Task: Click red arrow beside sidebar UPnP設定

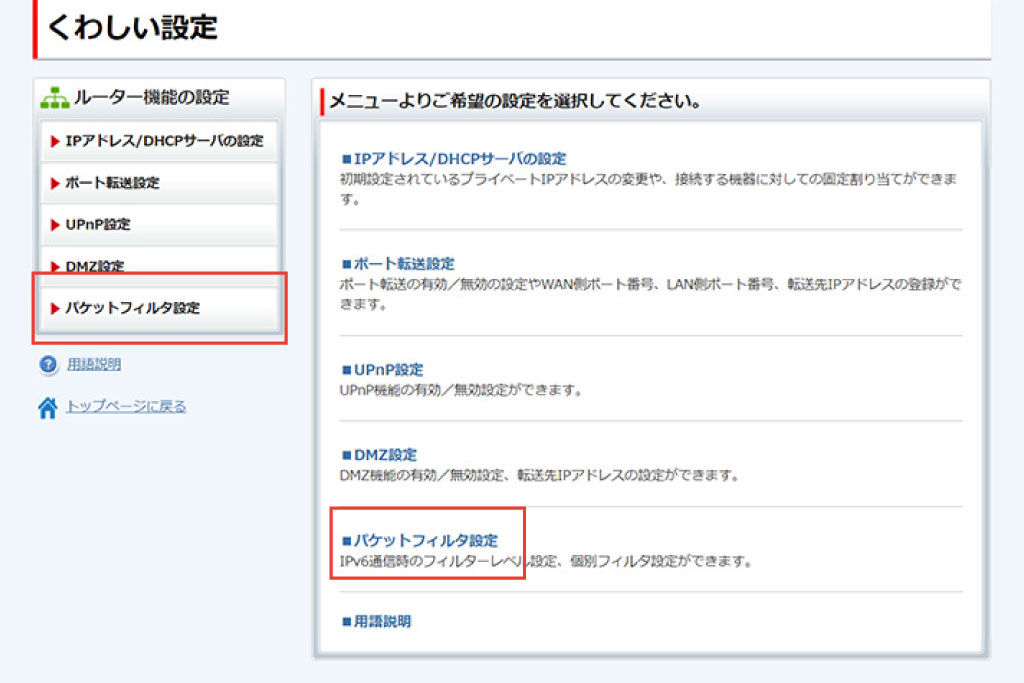Action: coord(55,225)
